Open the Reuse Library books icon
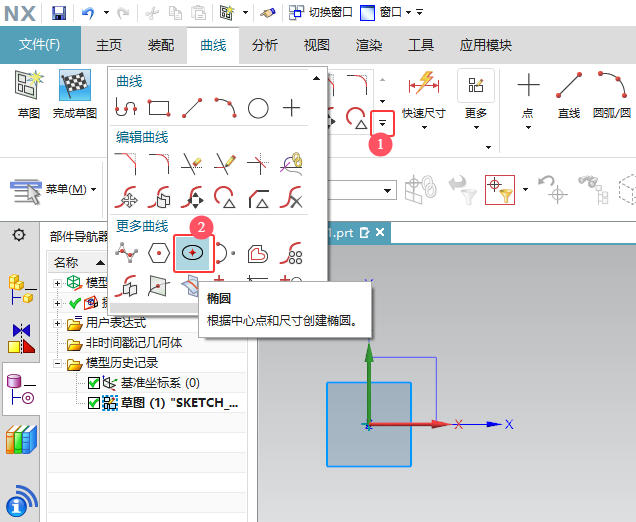 pos(21,440)
